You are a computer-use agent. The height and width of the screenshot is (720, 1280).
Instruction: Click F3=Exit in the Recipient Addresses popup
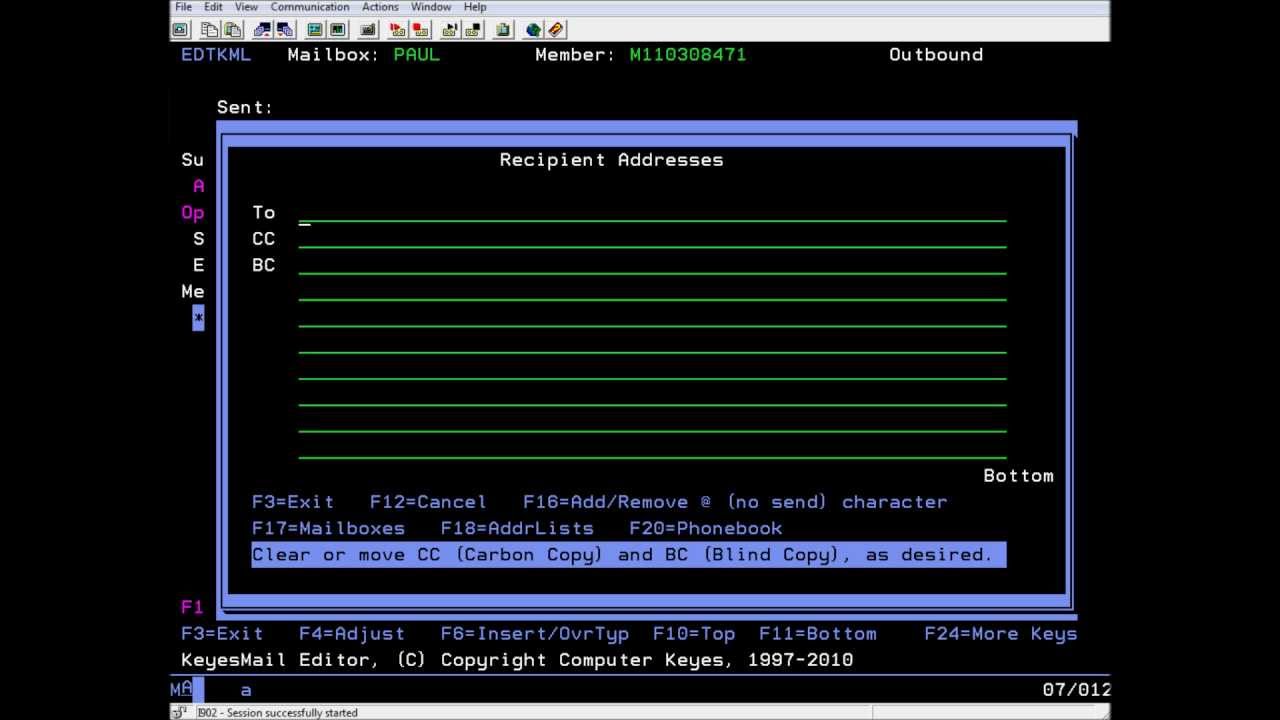[x=293, y=502]
